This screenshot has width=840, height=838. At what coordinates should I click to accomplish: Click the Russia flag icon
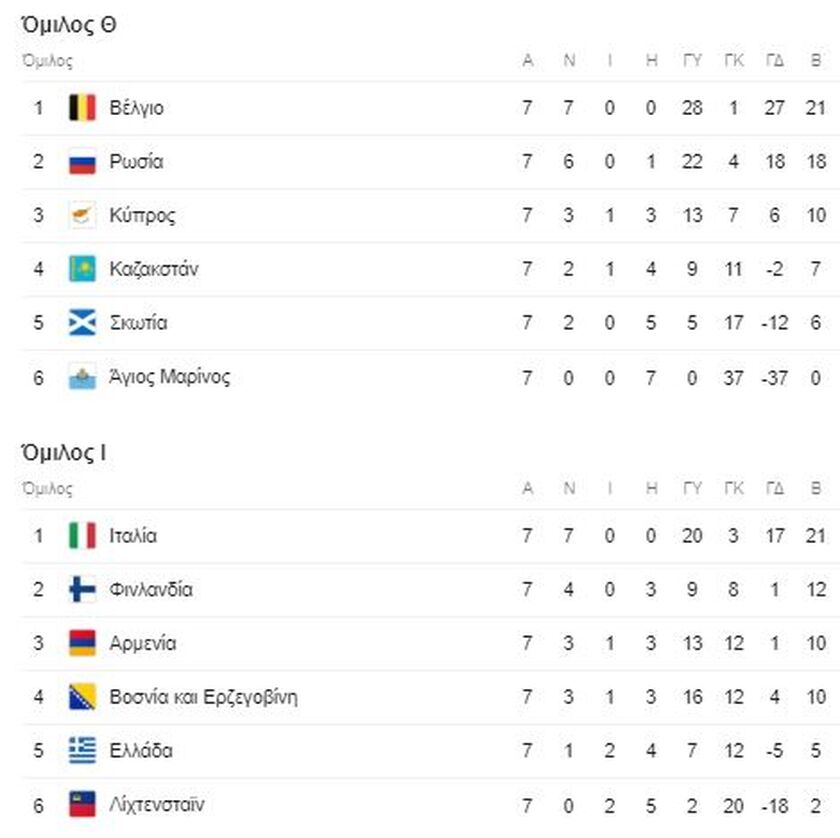tap(82, 161)
